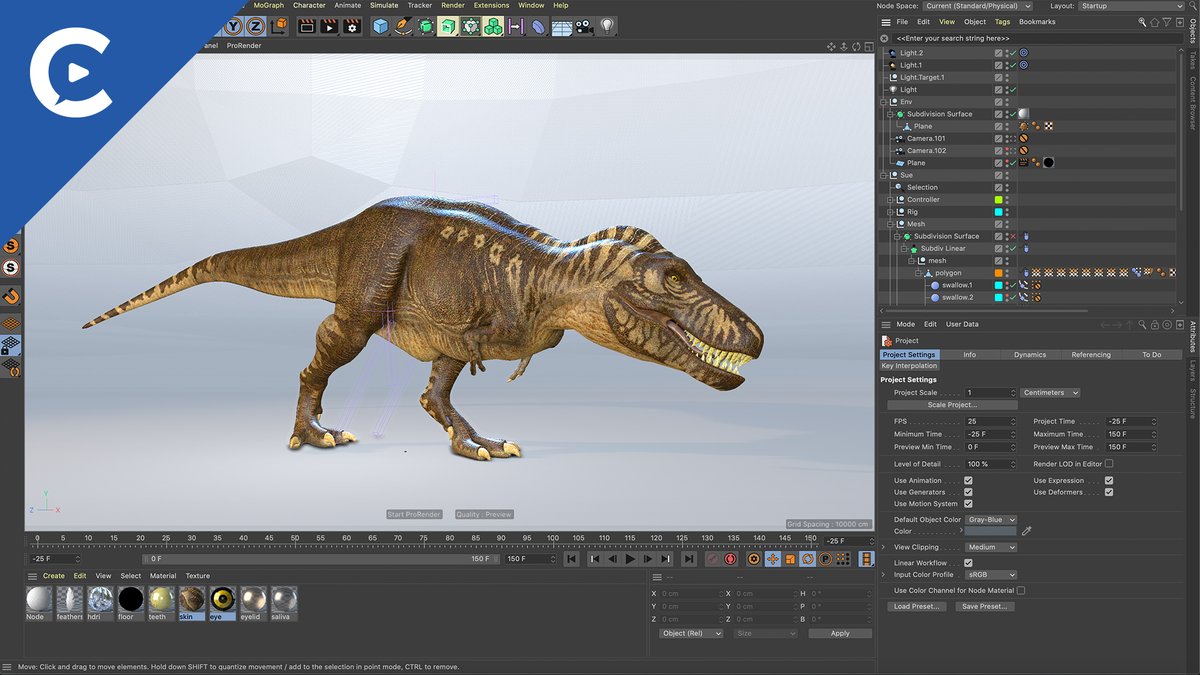The width and height of the screenshot is (1200, 675).
Task: Click the Floor object toolbar icon
Action: tap(562, 27)
